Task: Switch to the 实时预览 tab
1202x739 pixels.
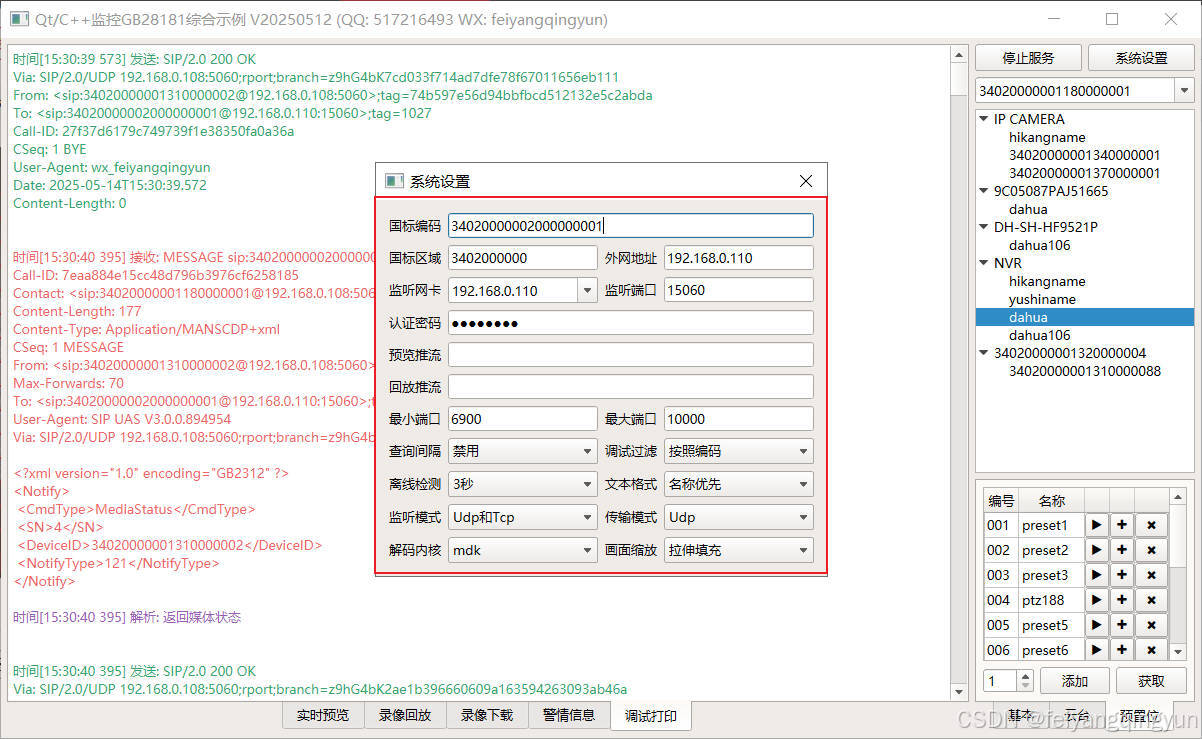Action: [323, 716]
